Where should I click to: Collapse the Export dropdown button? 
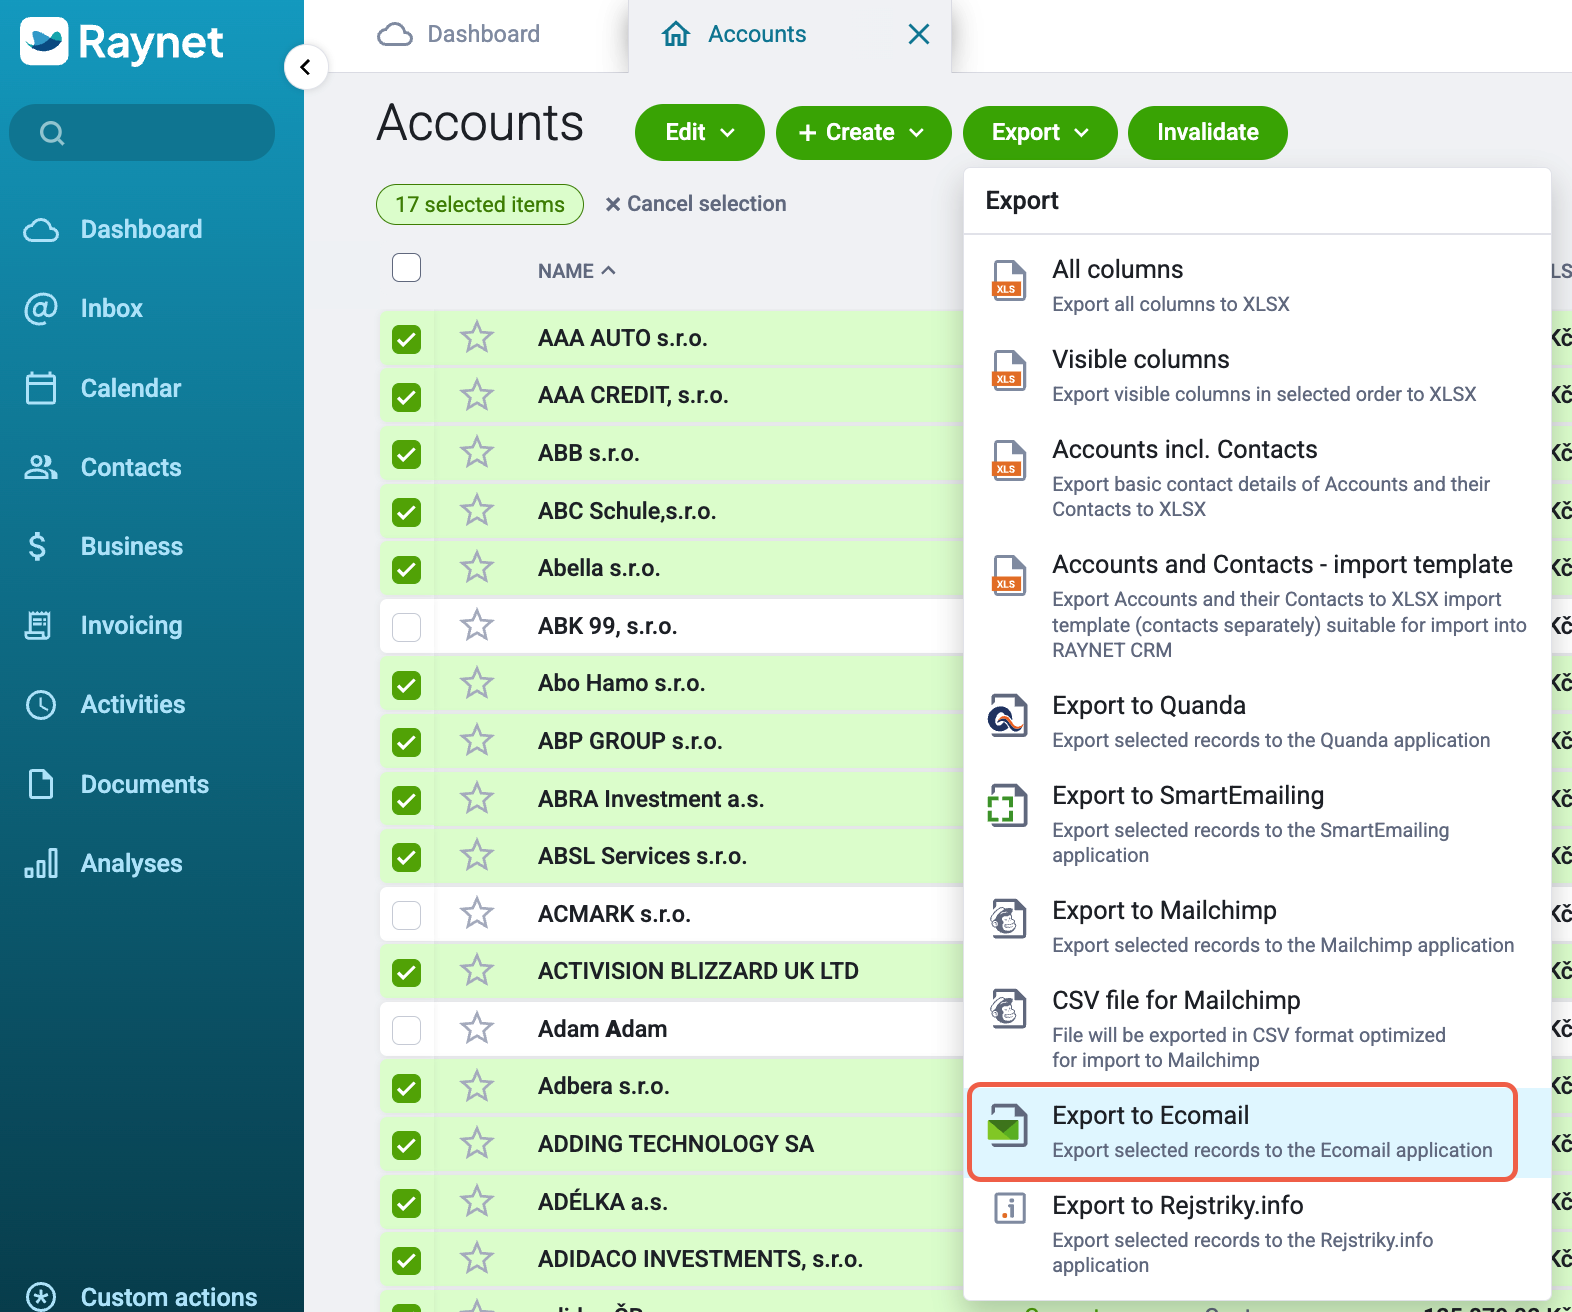pos(1040,132)
